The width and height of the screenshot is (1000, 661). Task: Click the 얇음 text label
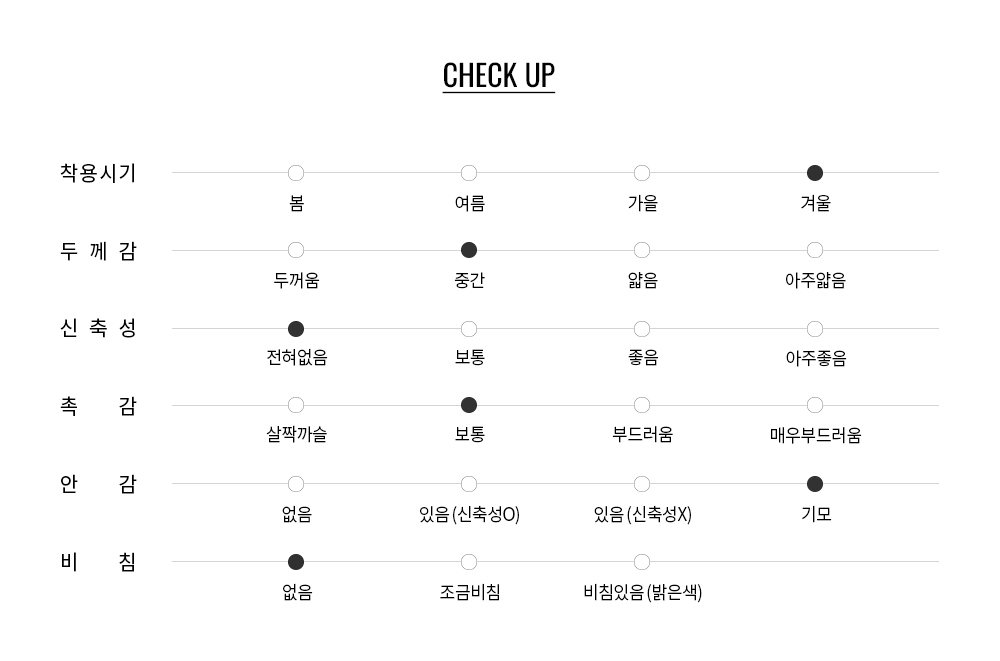643,280
